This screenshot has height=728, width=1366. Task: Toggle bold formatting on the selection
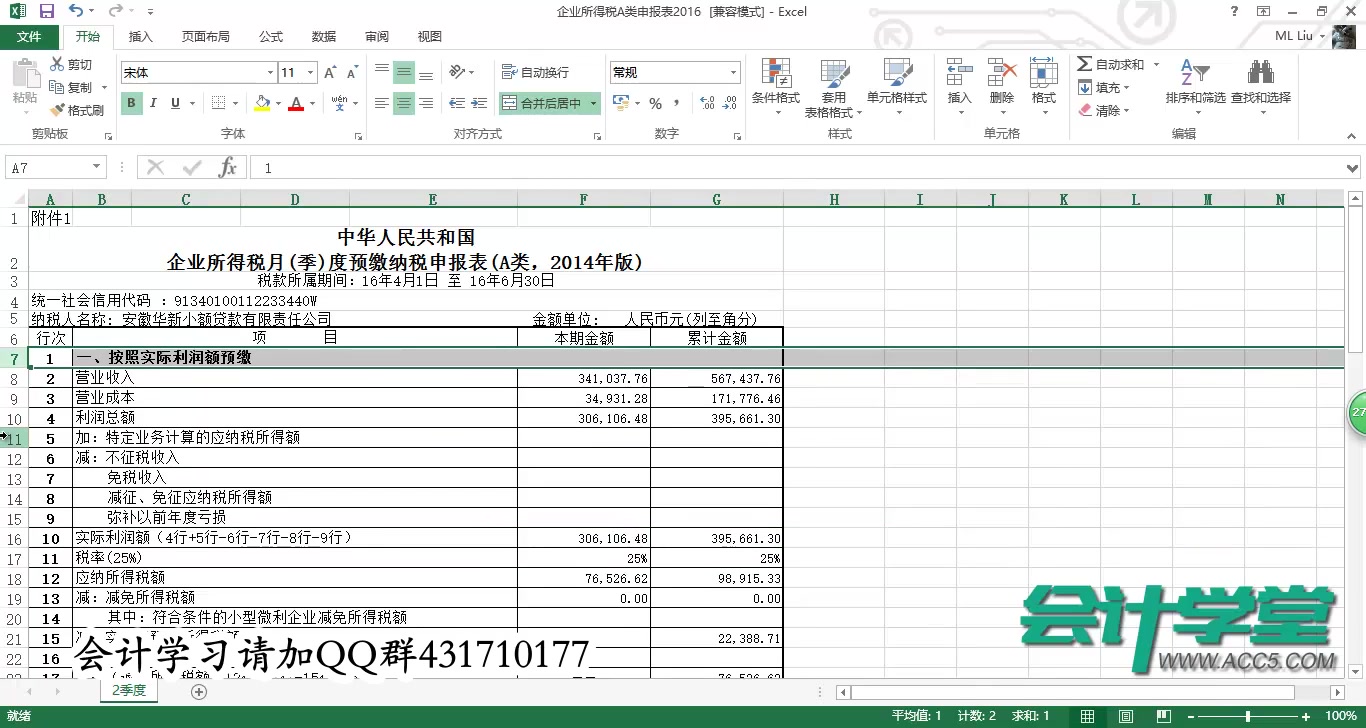pyautogui.click(x=131, y=103)
